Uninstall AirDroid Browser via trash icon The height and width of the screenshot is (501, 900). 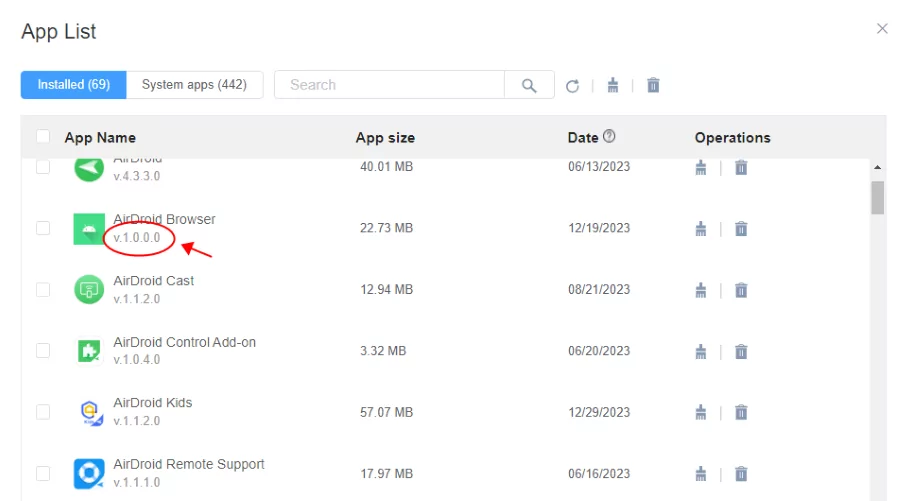point(741,229)
